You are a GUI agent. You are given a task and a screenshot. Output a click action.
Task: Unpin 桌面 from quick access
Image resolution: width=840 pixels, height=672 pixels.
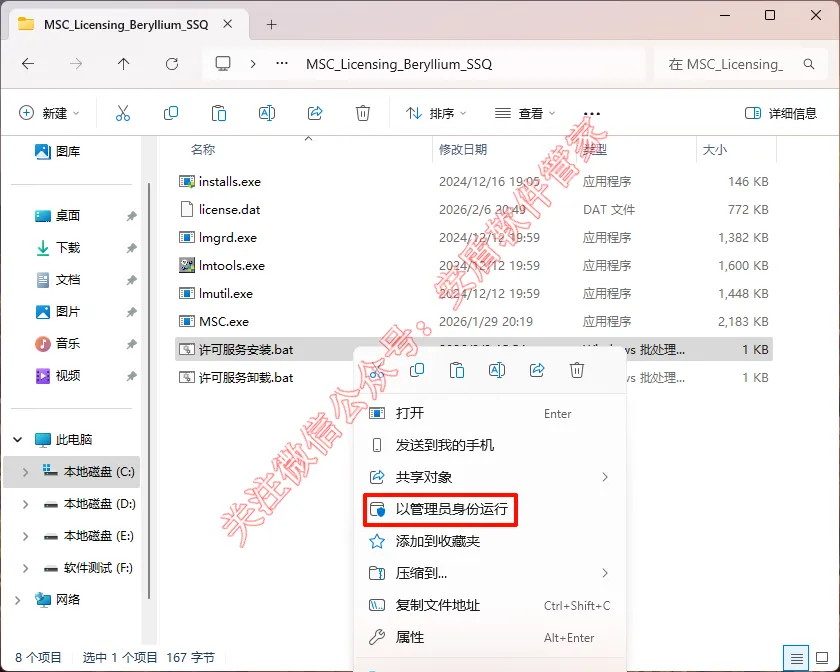pyautogui.click(x=131, y=216)
